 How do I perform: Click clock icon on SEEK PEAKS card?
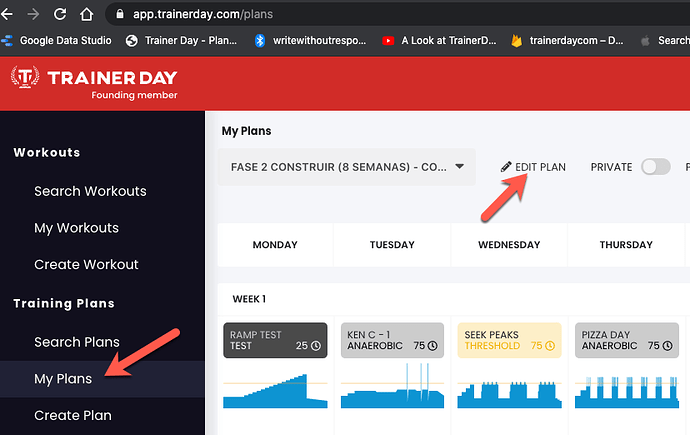550,346
